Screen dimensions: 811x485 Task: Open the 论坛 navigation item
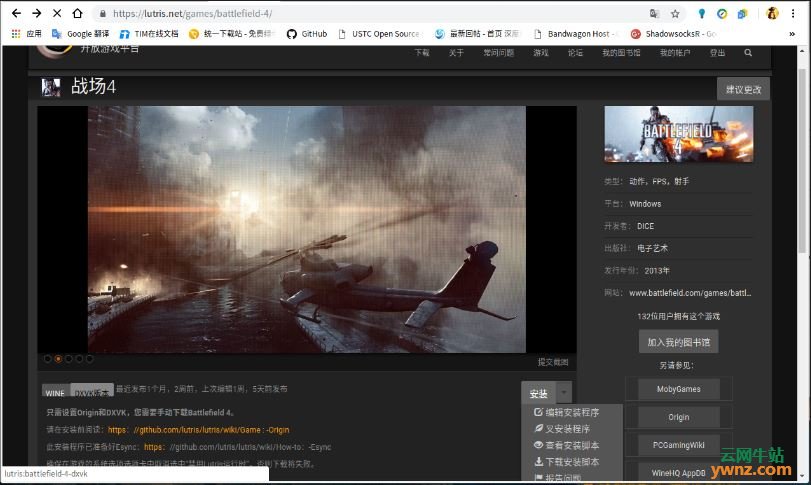point(575,52)
